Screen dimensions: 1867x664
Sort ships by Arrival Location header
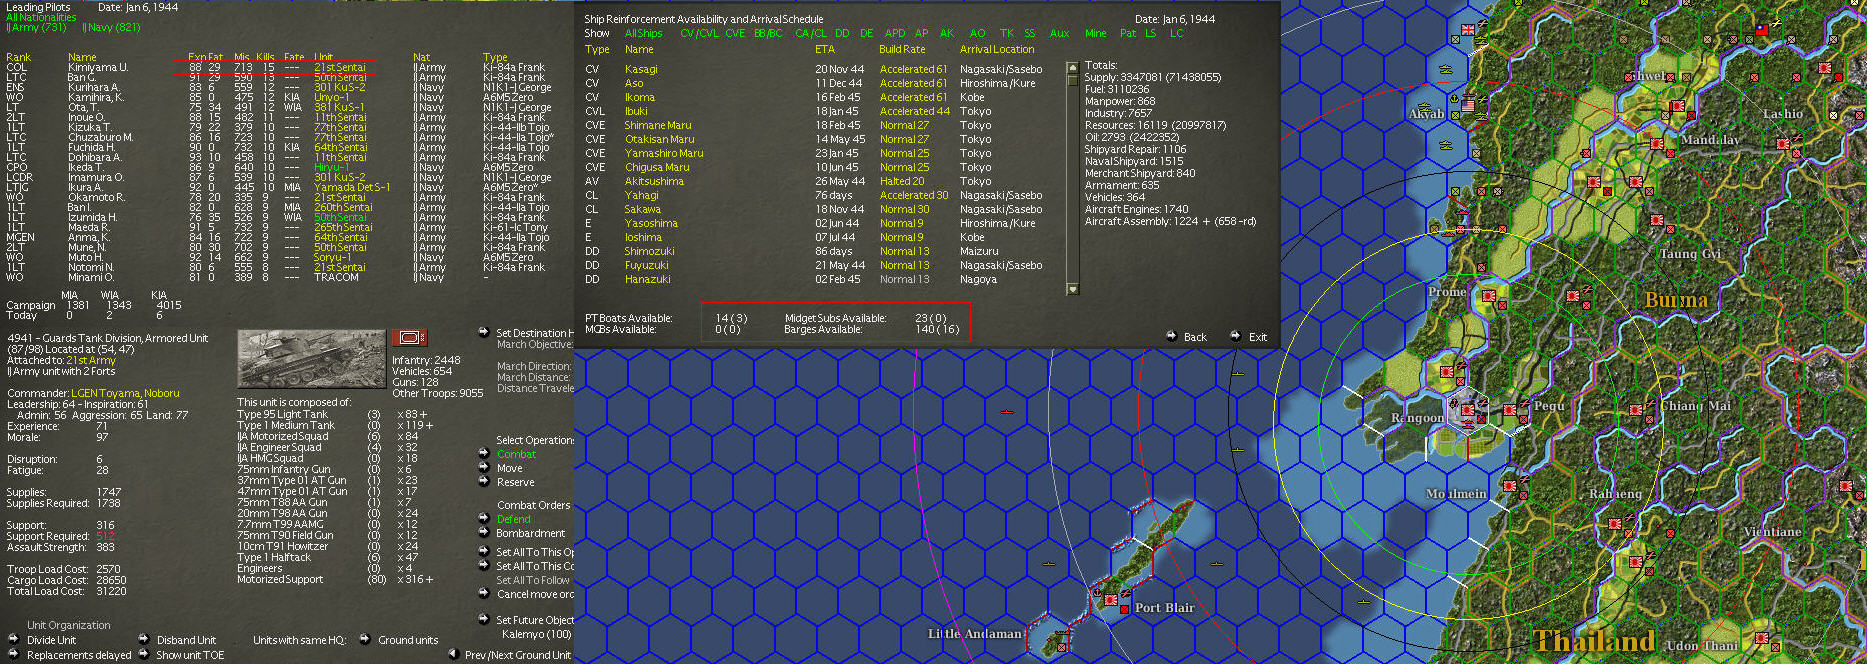click(x=997, y=49)
